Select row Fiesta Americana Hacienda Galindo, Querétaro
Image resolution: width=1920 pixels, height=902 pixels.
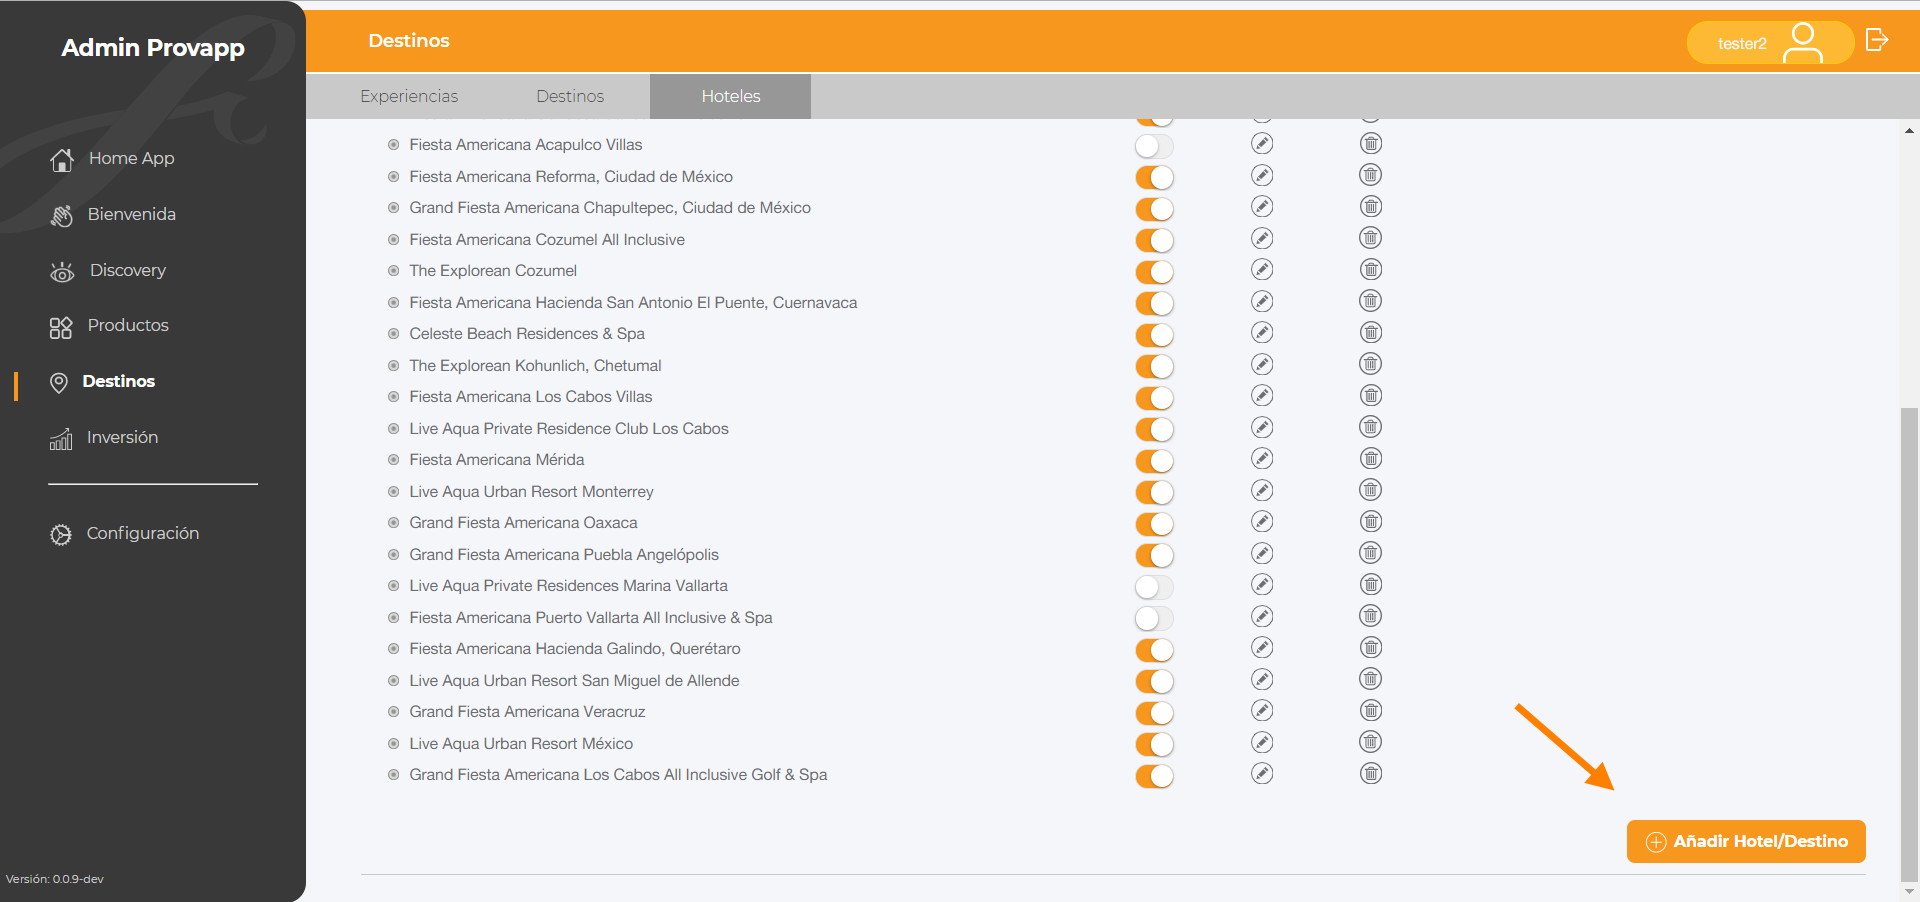(575, 648)
